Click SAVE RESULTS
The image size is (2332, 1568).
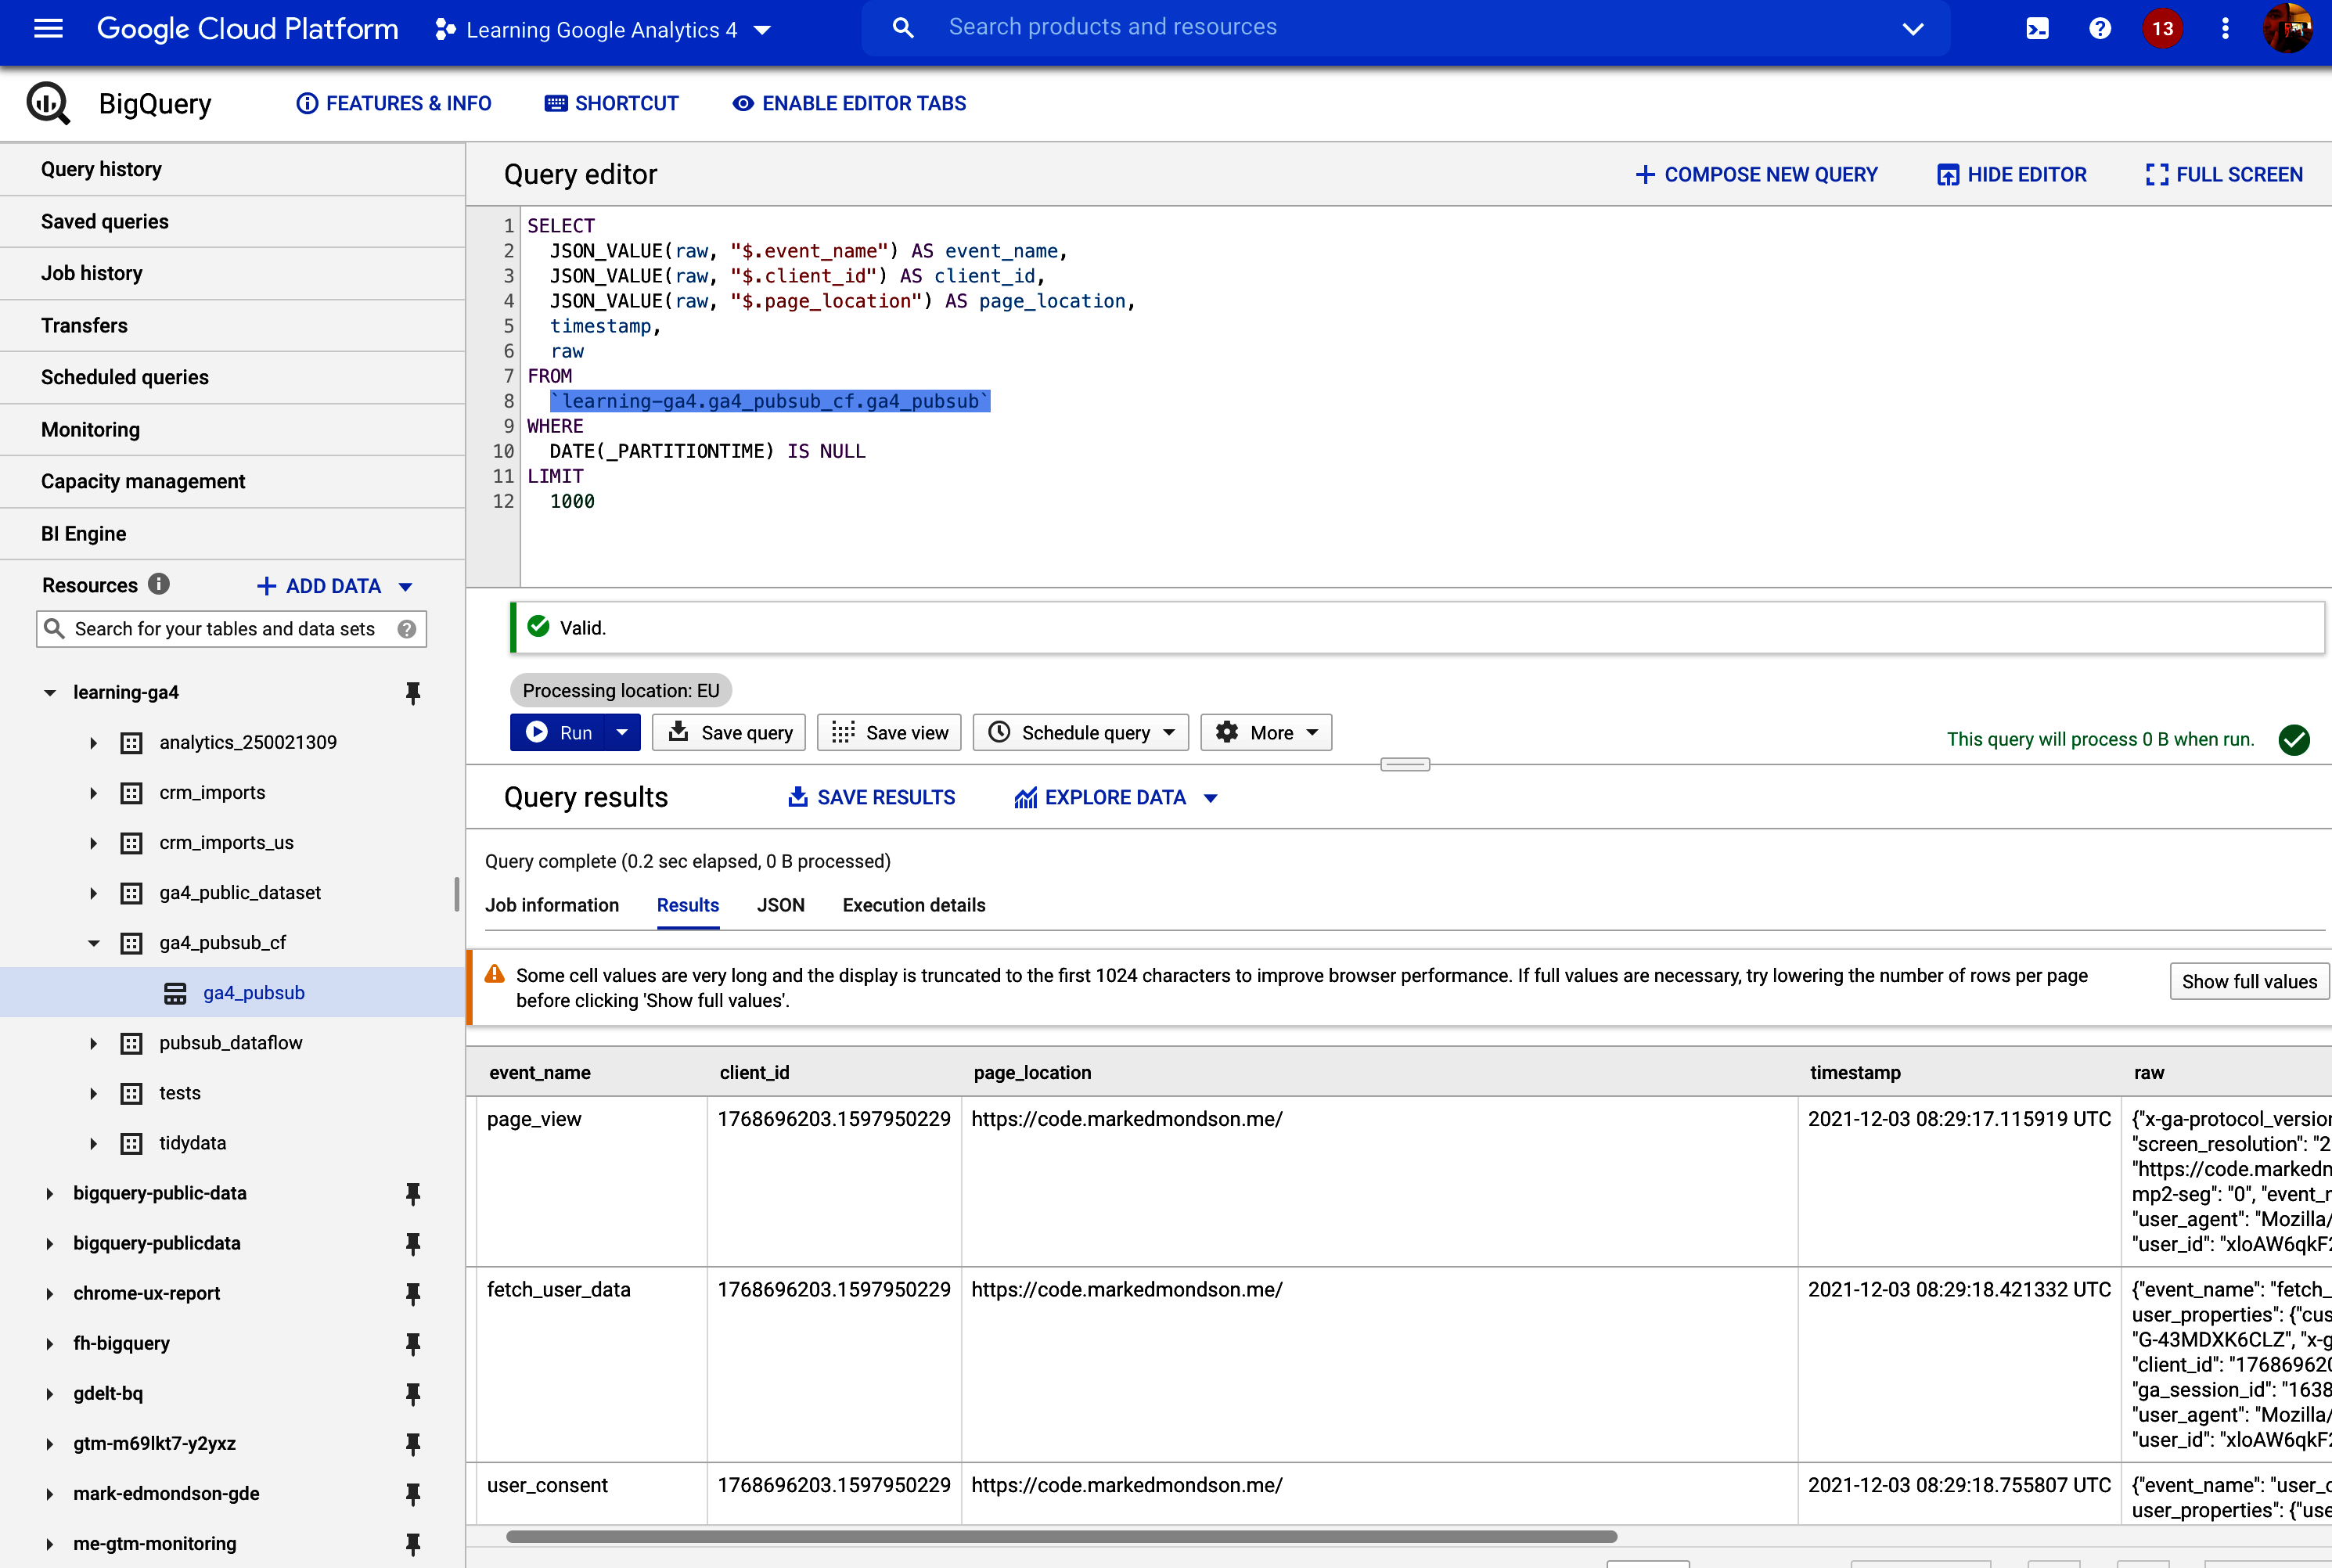pyautogui.click(x=871, y=797)
